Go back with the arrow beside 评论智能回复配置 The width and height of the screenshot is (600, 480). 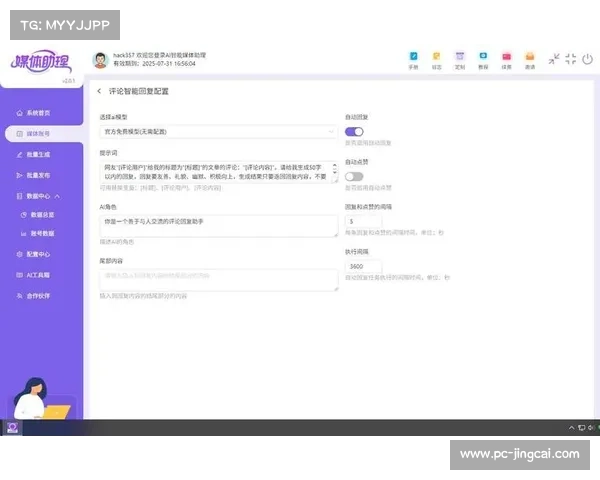99,91
